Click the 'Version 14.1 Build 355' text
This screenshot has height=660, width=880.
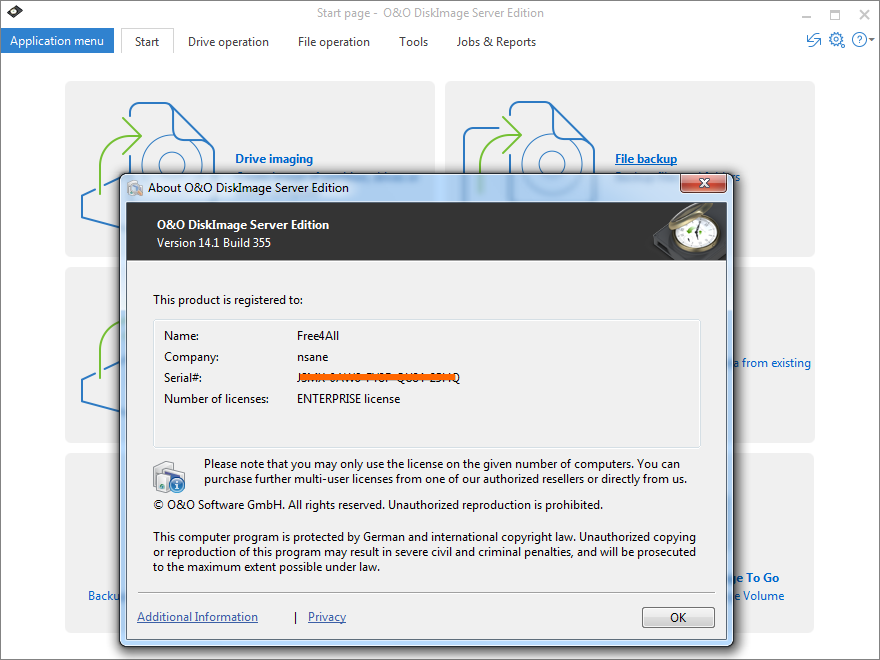214,243
